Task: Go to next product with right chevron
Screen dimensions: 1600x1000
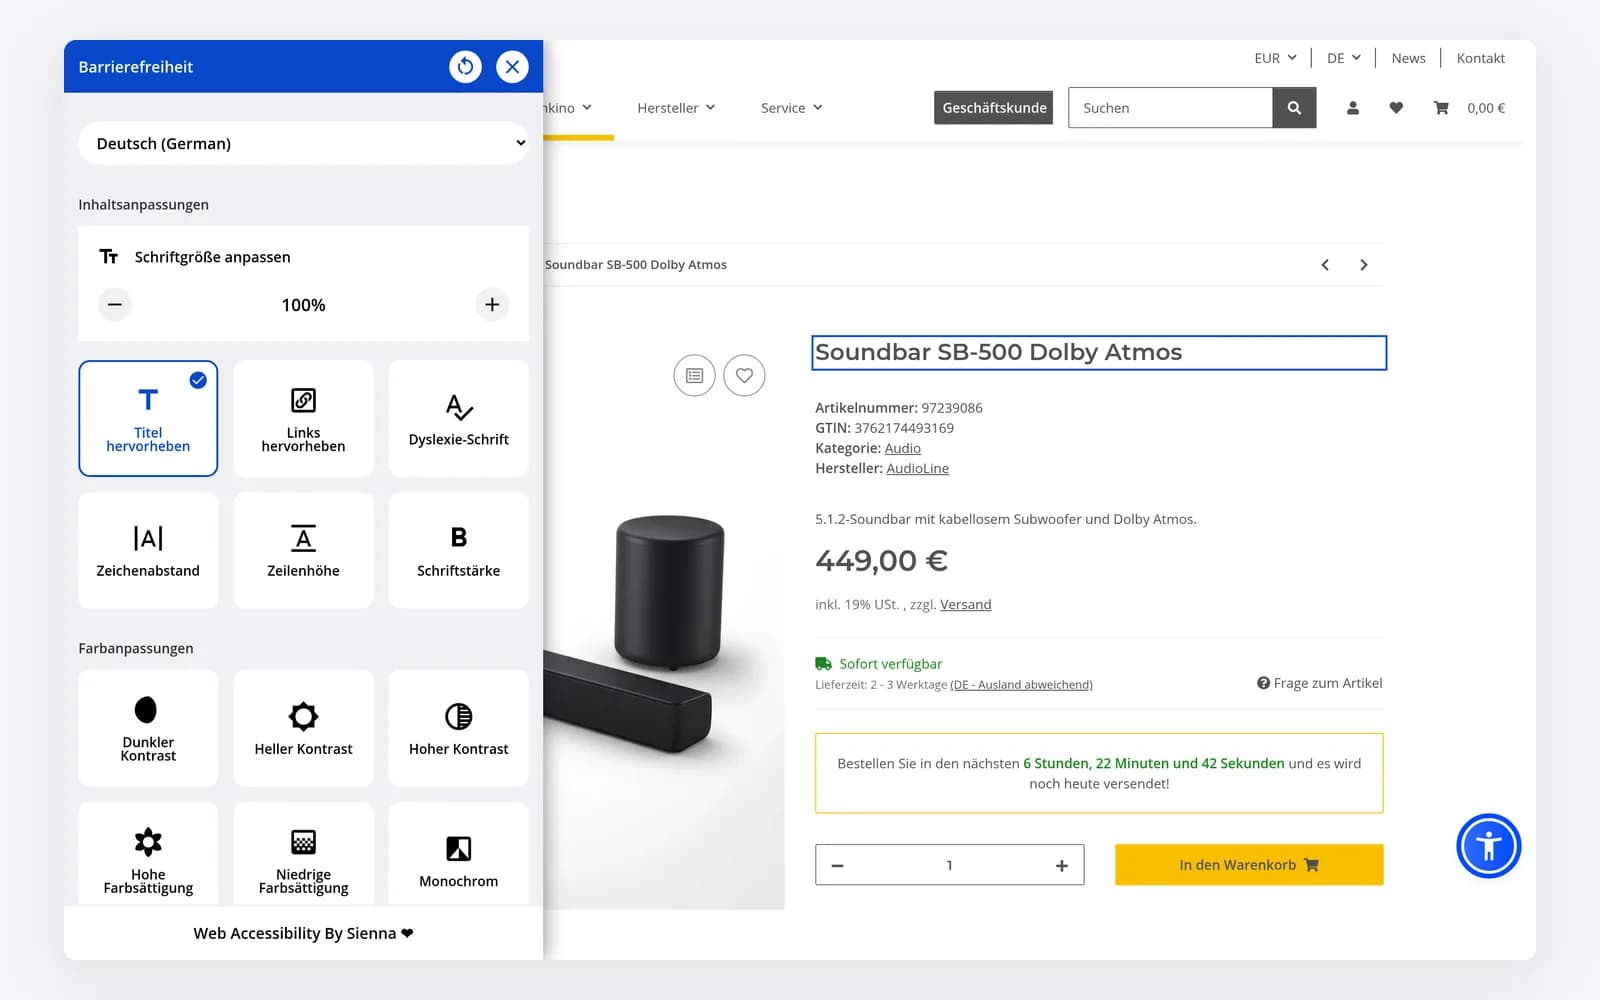Action: coord(1363,265)
